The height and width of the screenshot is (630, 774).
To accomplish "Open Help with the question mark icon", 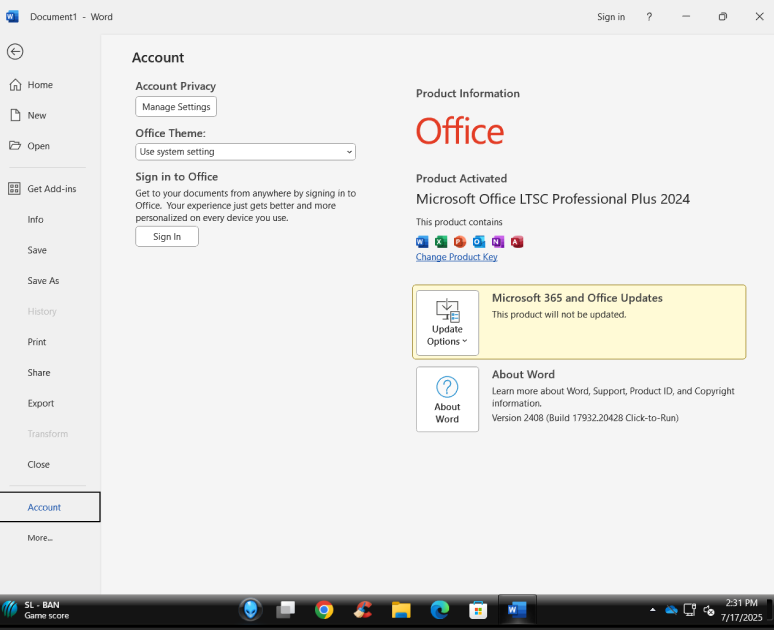I will click(649, 17).
